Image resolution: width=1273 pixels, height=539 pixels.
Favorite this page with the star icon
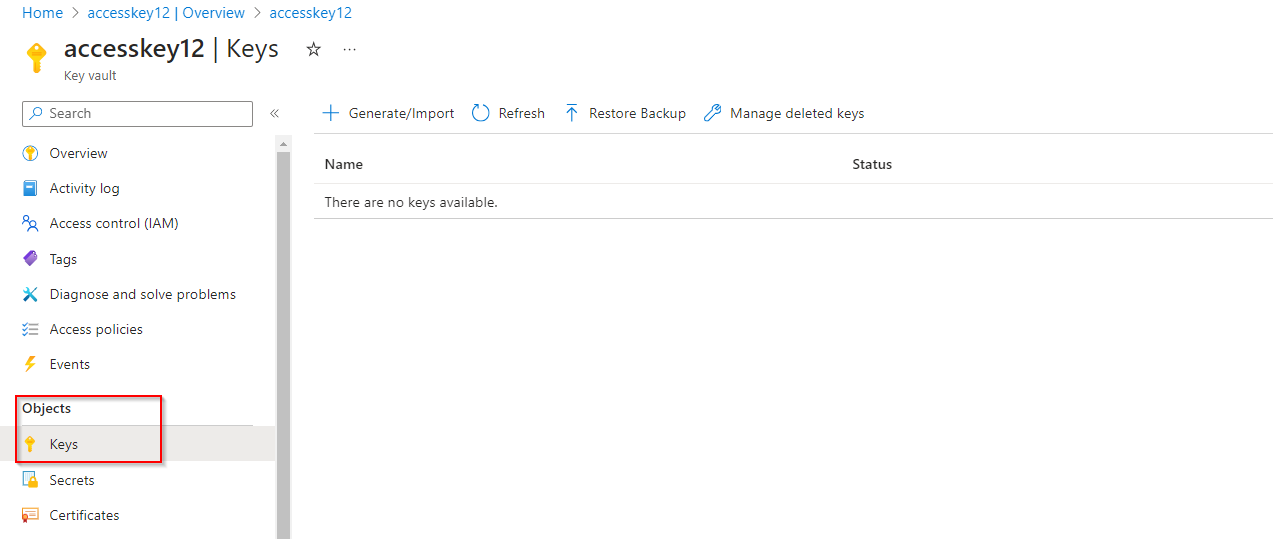(313, 49)
